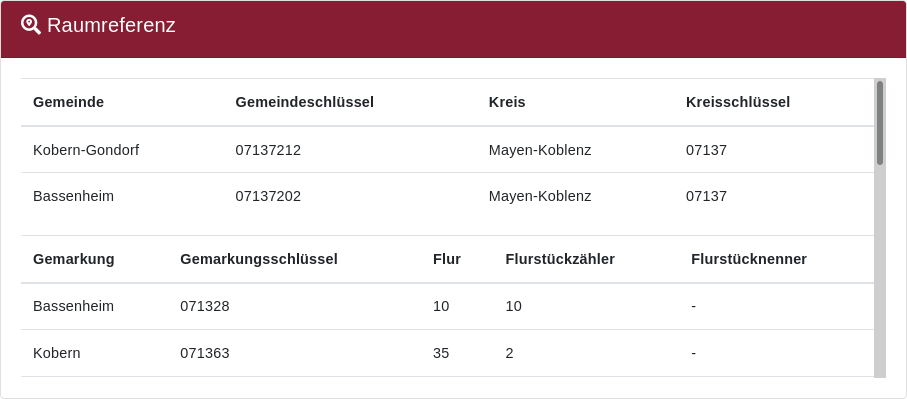Click the Gemarkungsschlüssel value 071328
Image resolution: width=907 pixels, height=399 pixels.
point(205,306)
